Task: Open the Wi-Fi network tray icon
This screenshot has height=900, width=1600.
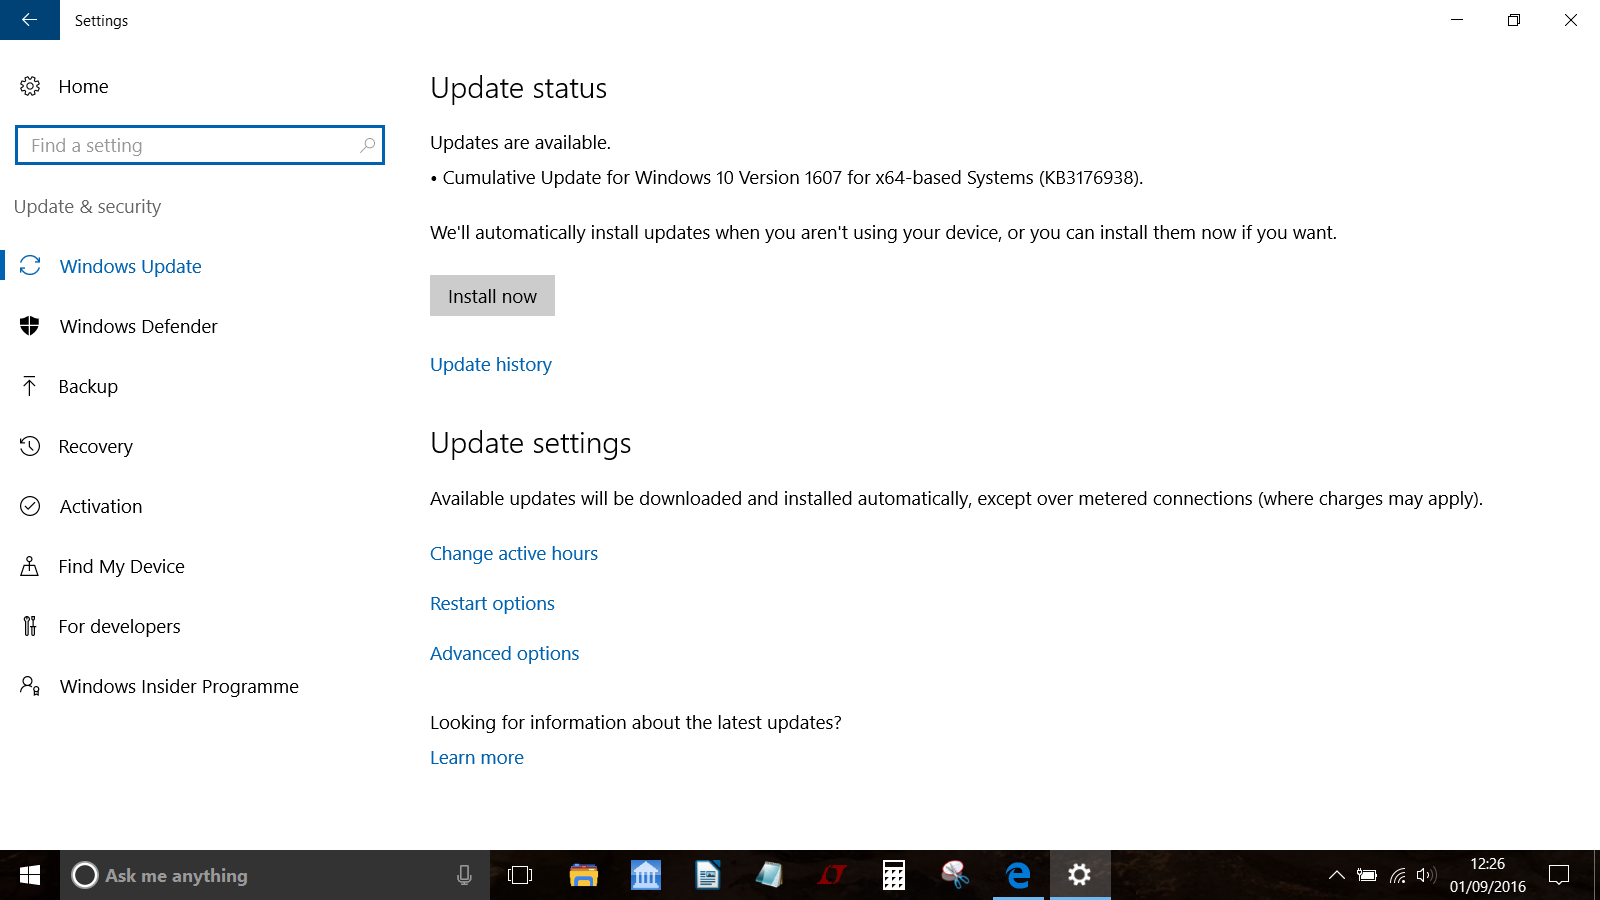Action: click(x=1398, y=875)
